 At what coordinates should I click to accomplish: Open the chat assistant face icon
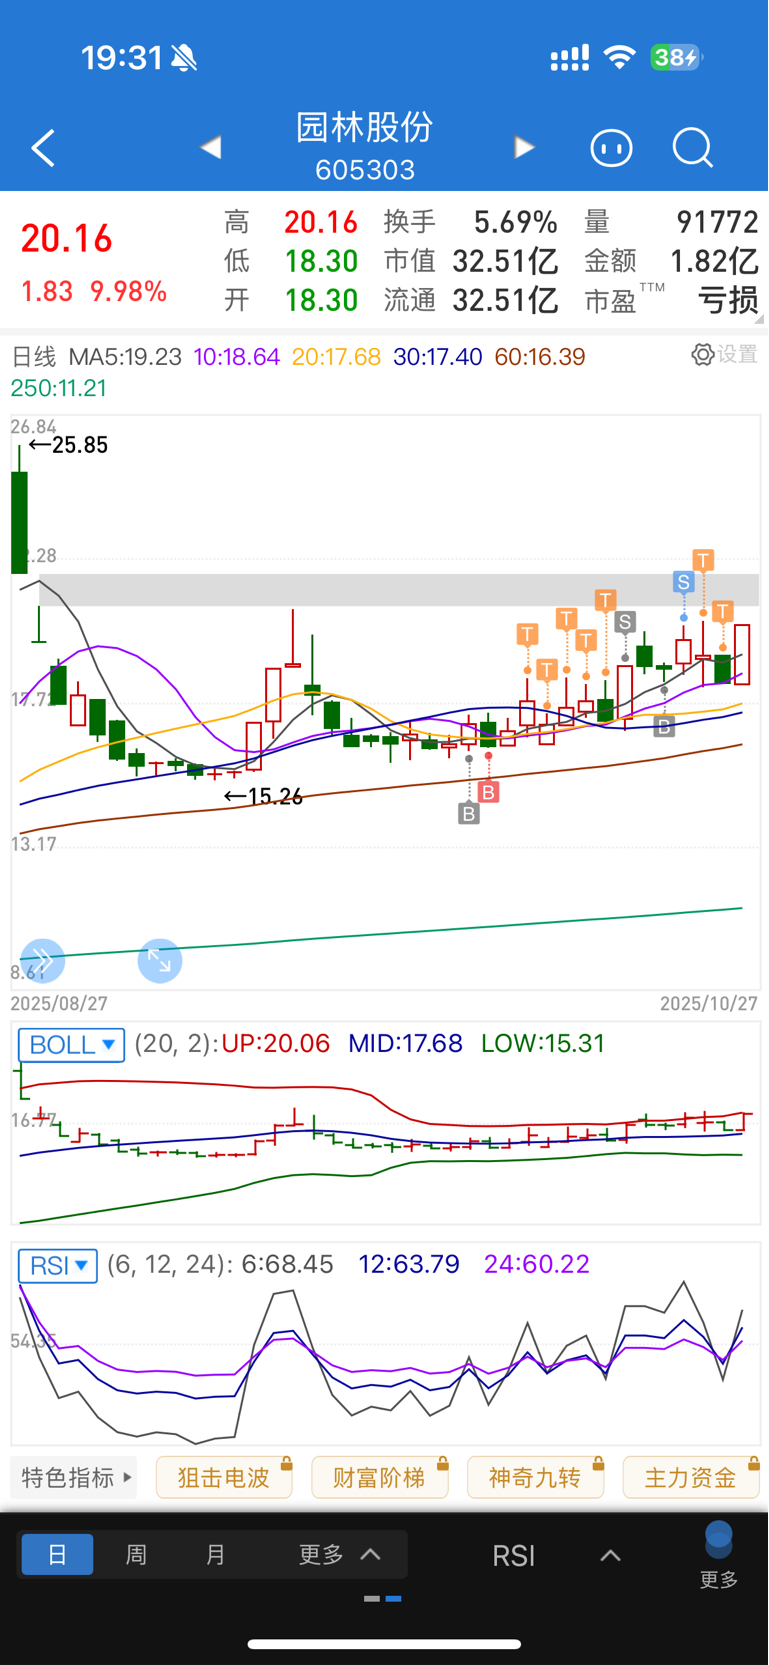pos(612,149)
